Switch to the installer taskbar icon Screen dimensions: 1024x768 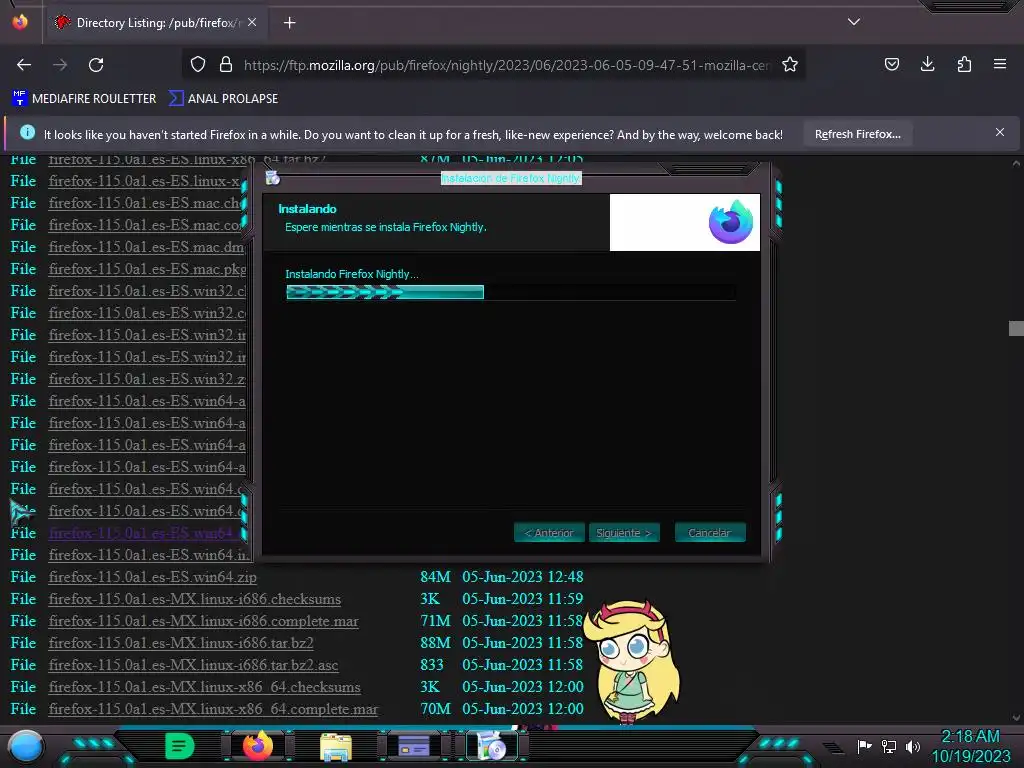point(492,746)
